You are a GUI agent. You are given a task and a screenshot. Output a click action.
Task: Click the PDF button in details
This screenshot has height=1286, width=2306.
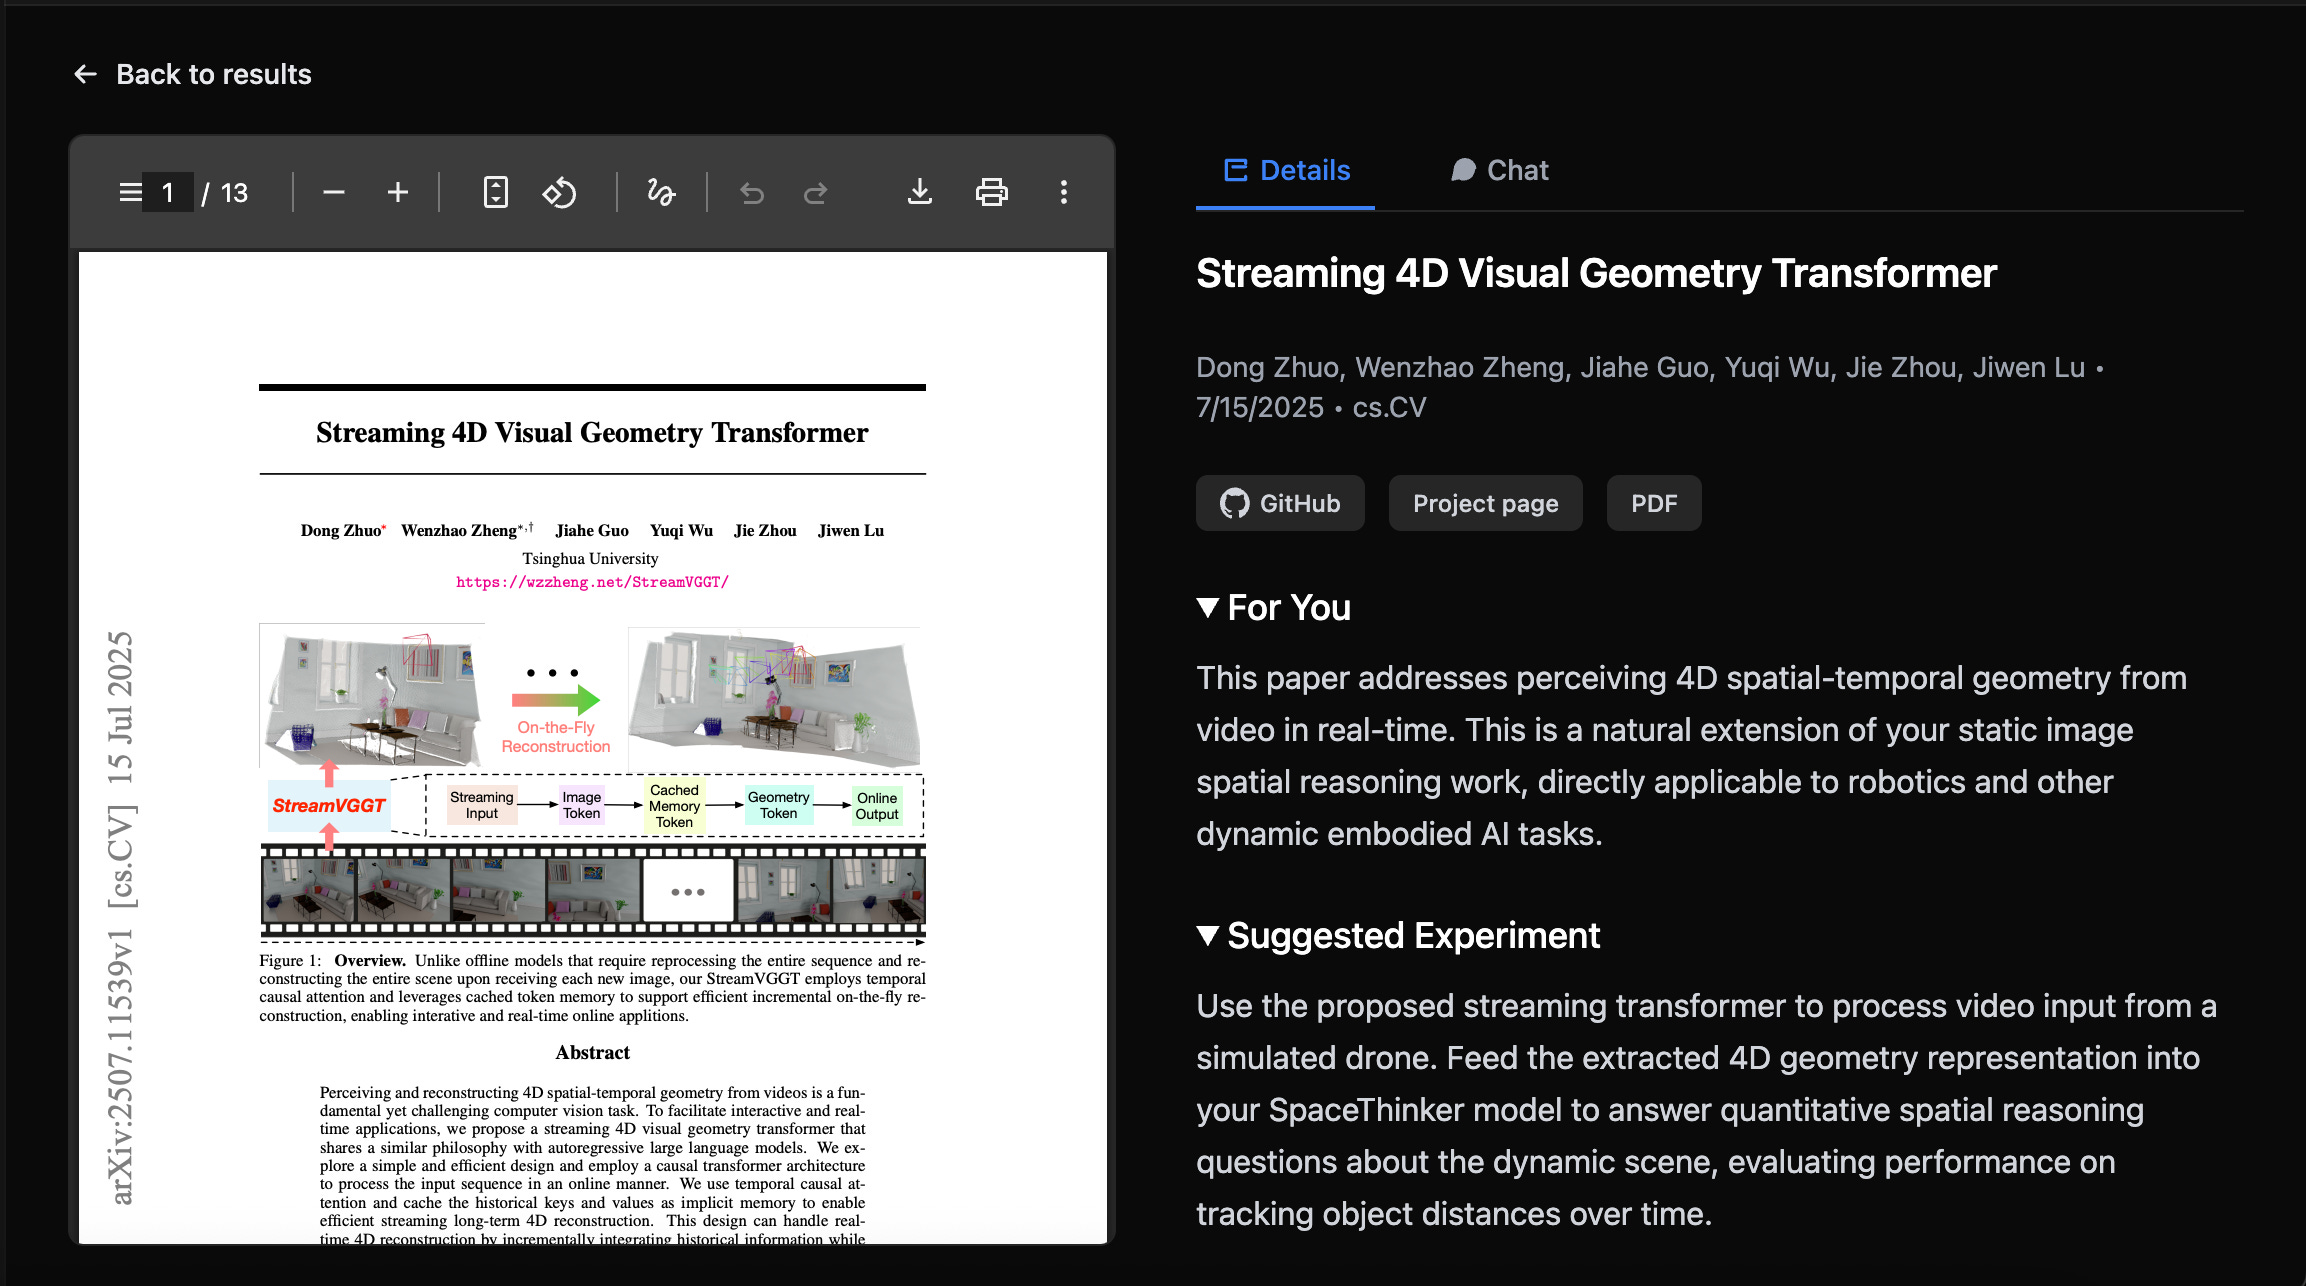pyautogui.click(x=1653, y=503)
